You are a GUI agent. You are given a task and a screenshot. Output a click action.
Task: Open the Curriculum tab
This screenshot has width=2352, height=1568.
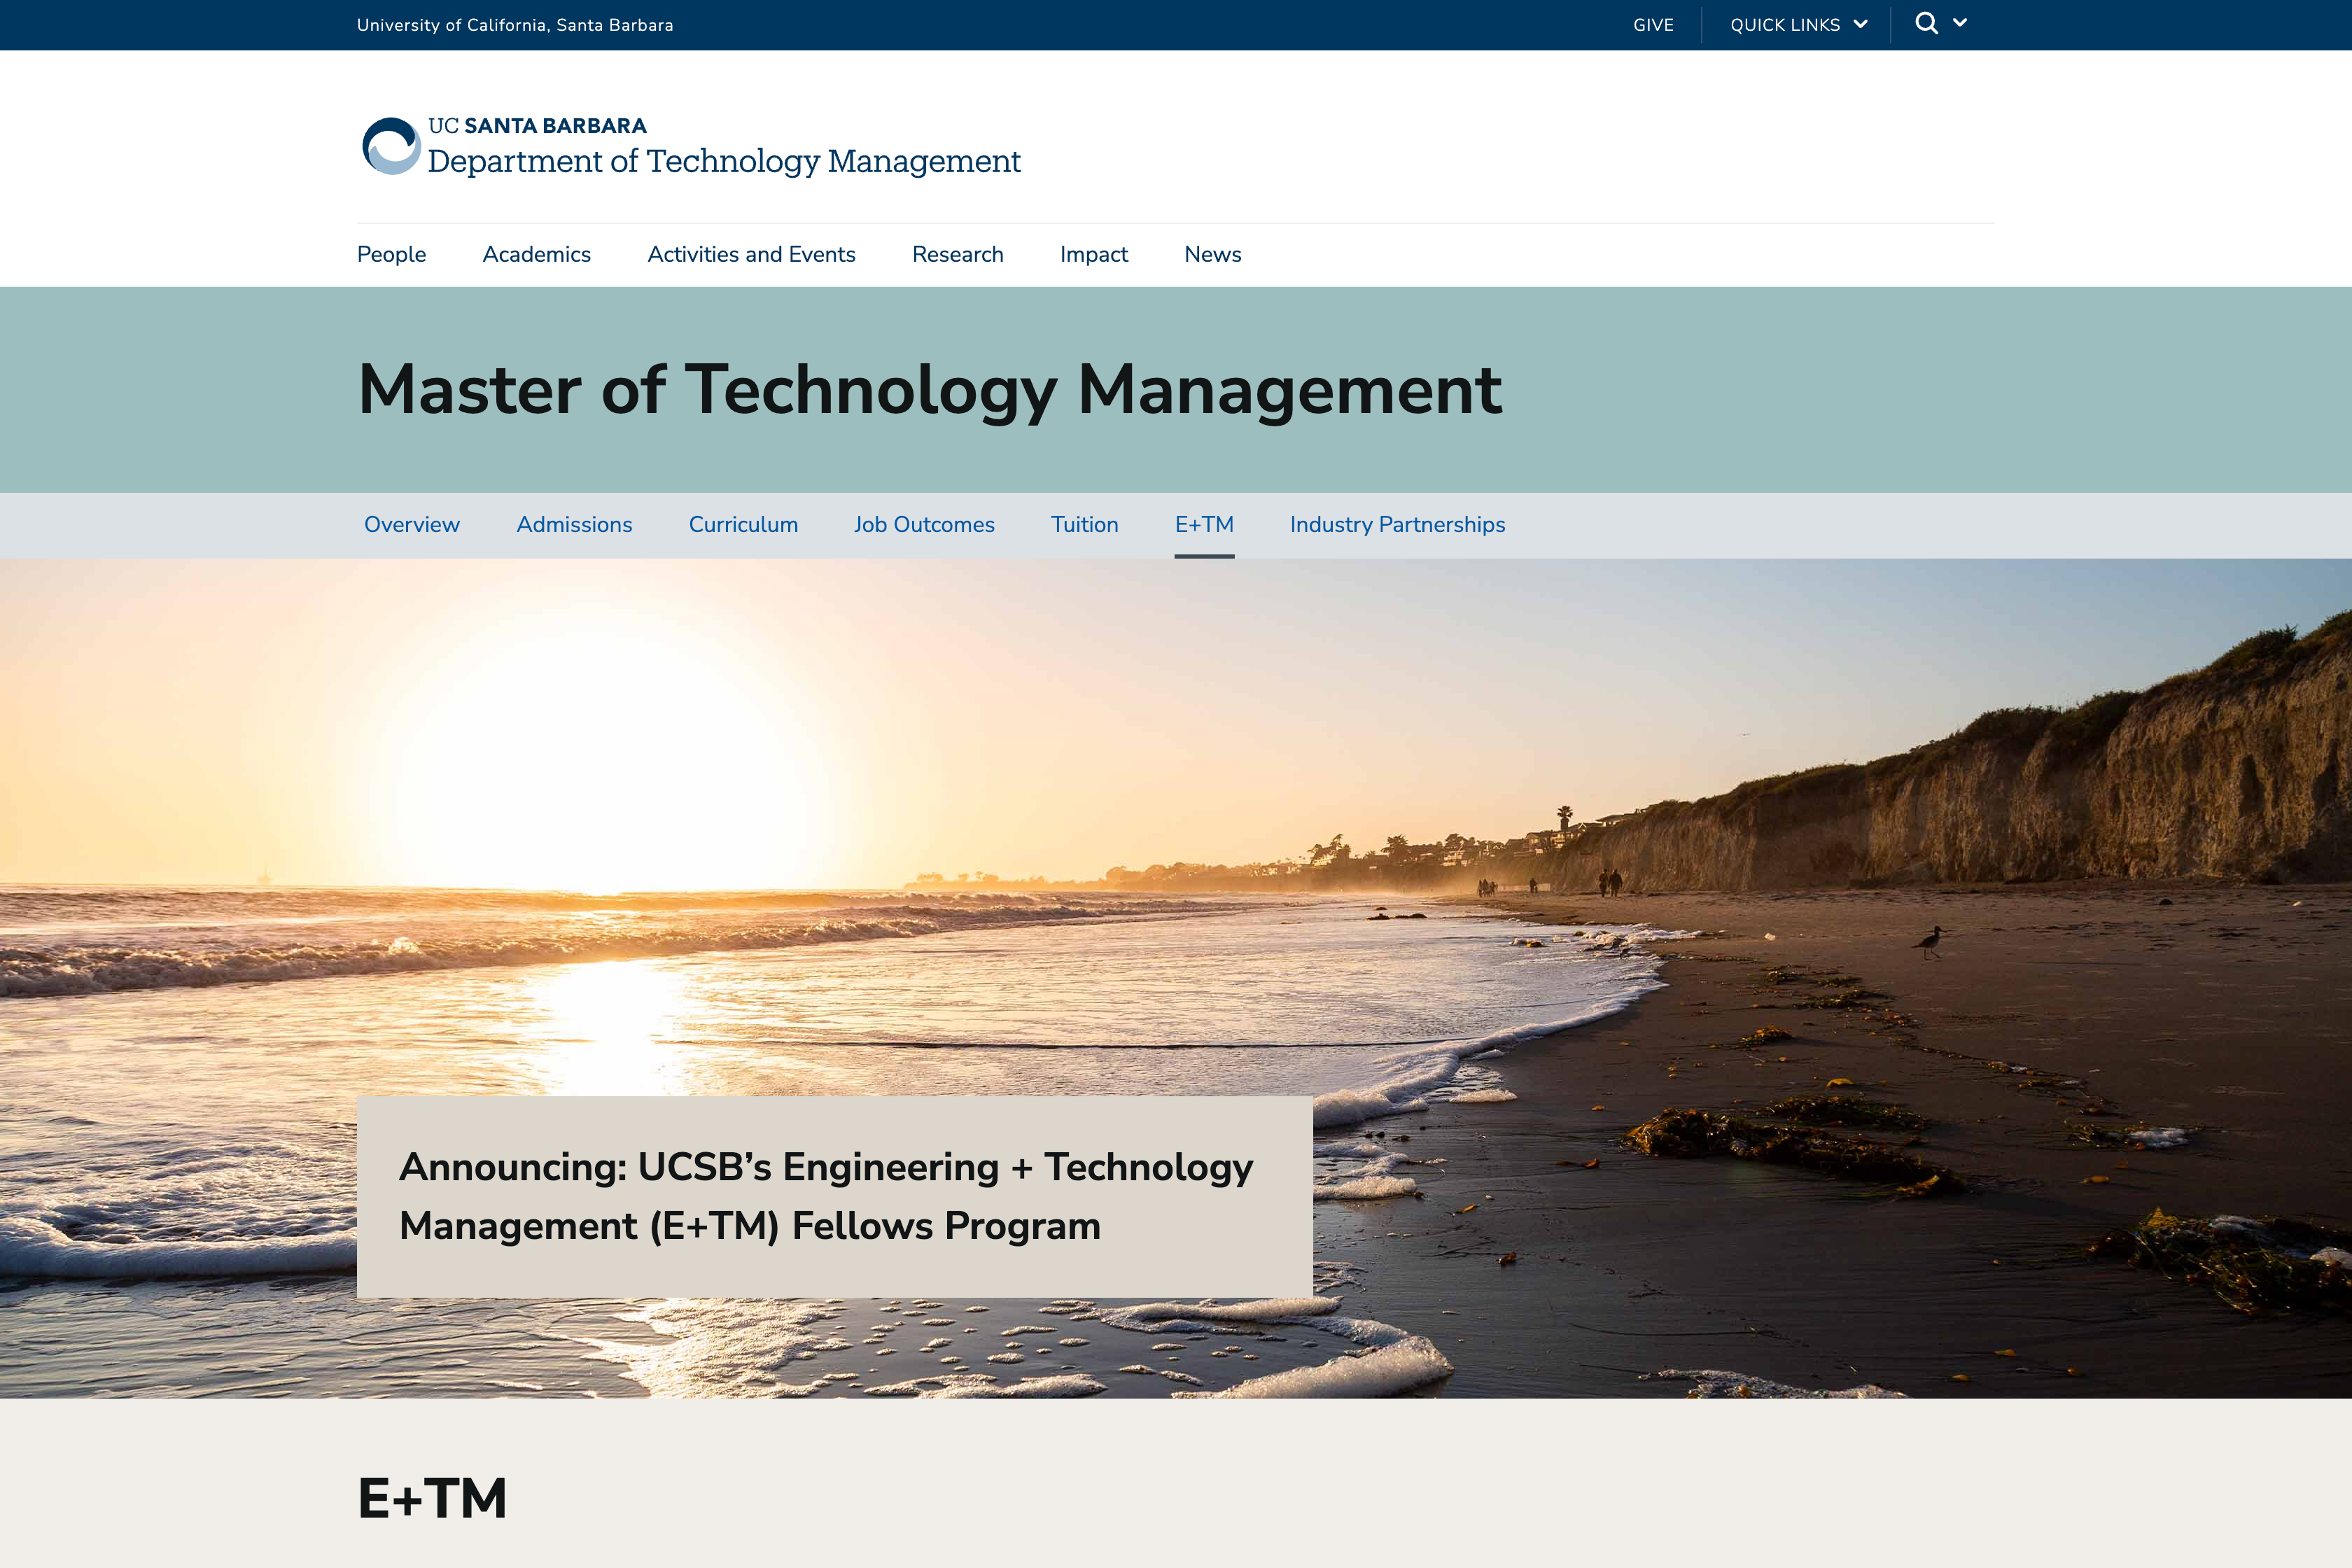click(743, 525)
